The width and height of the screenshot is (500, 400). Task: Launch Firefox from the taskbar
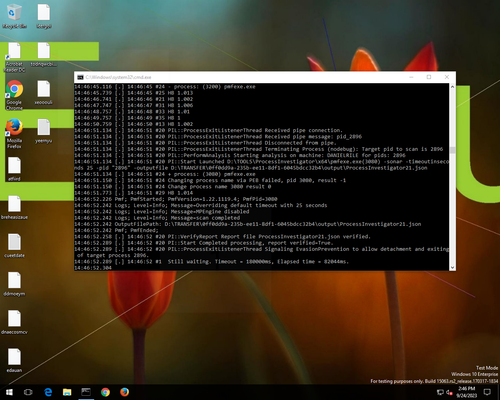coord(124,392)
